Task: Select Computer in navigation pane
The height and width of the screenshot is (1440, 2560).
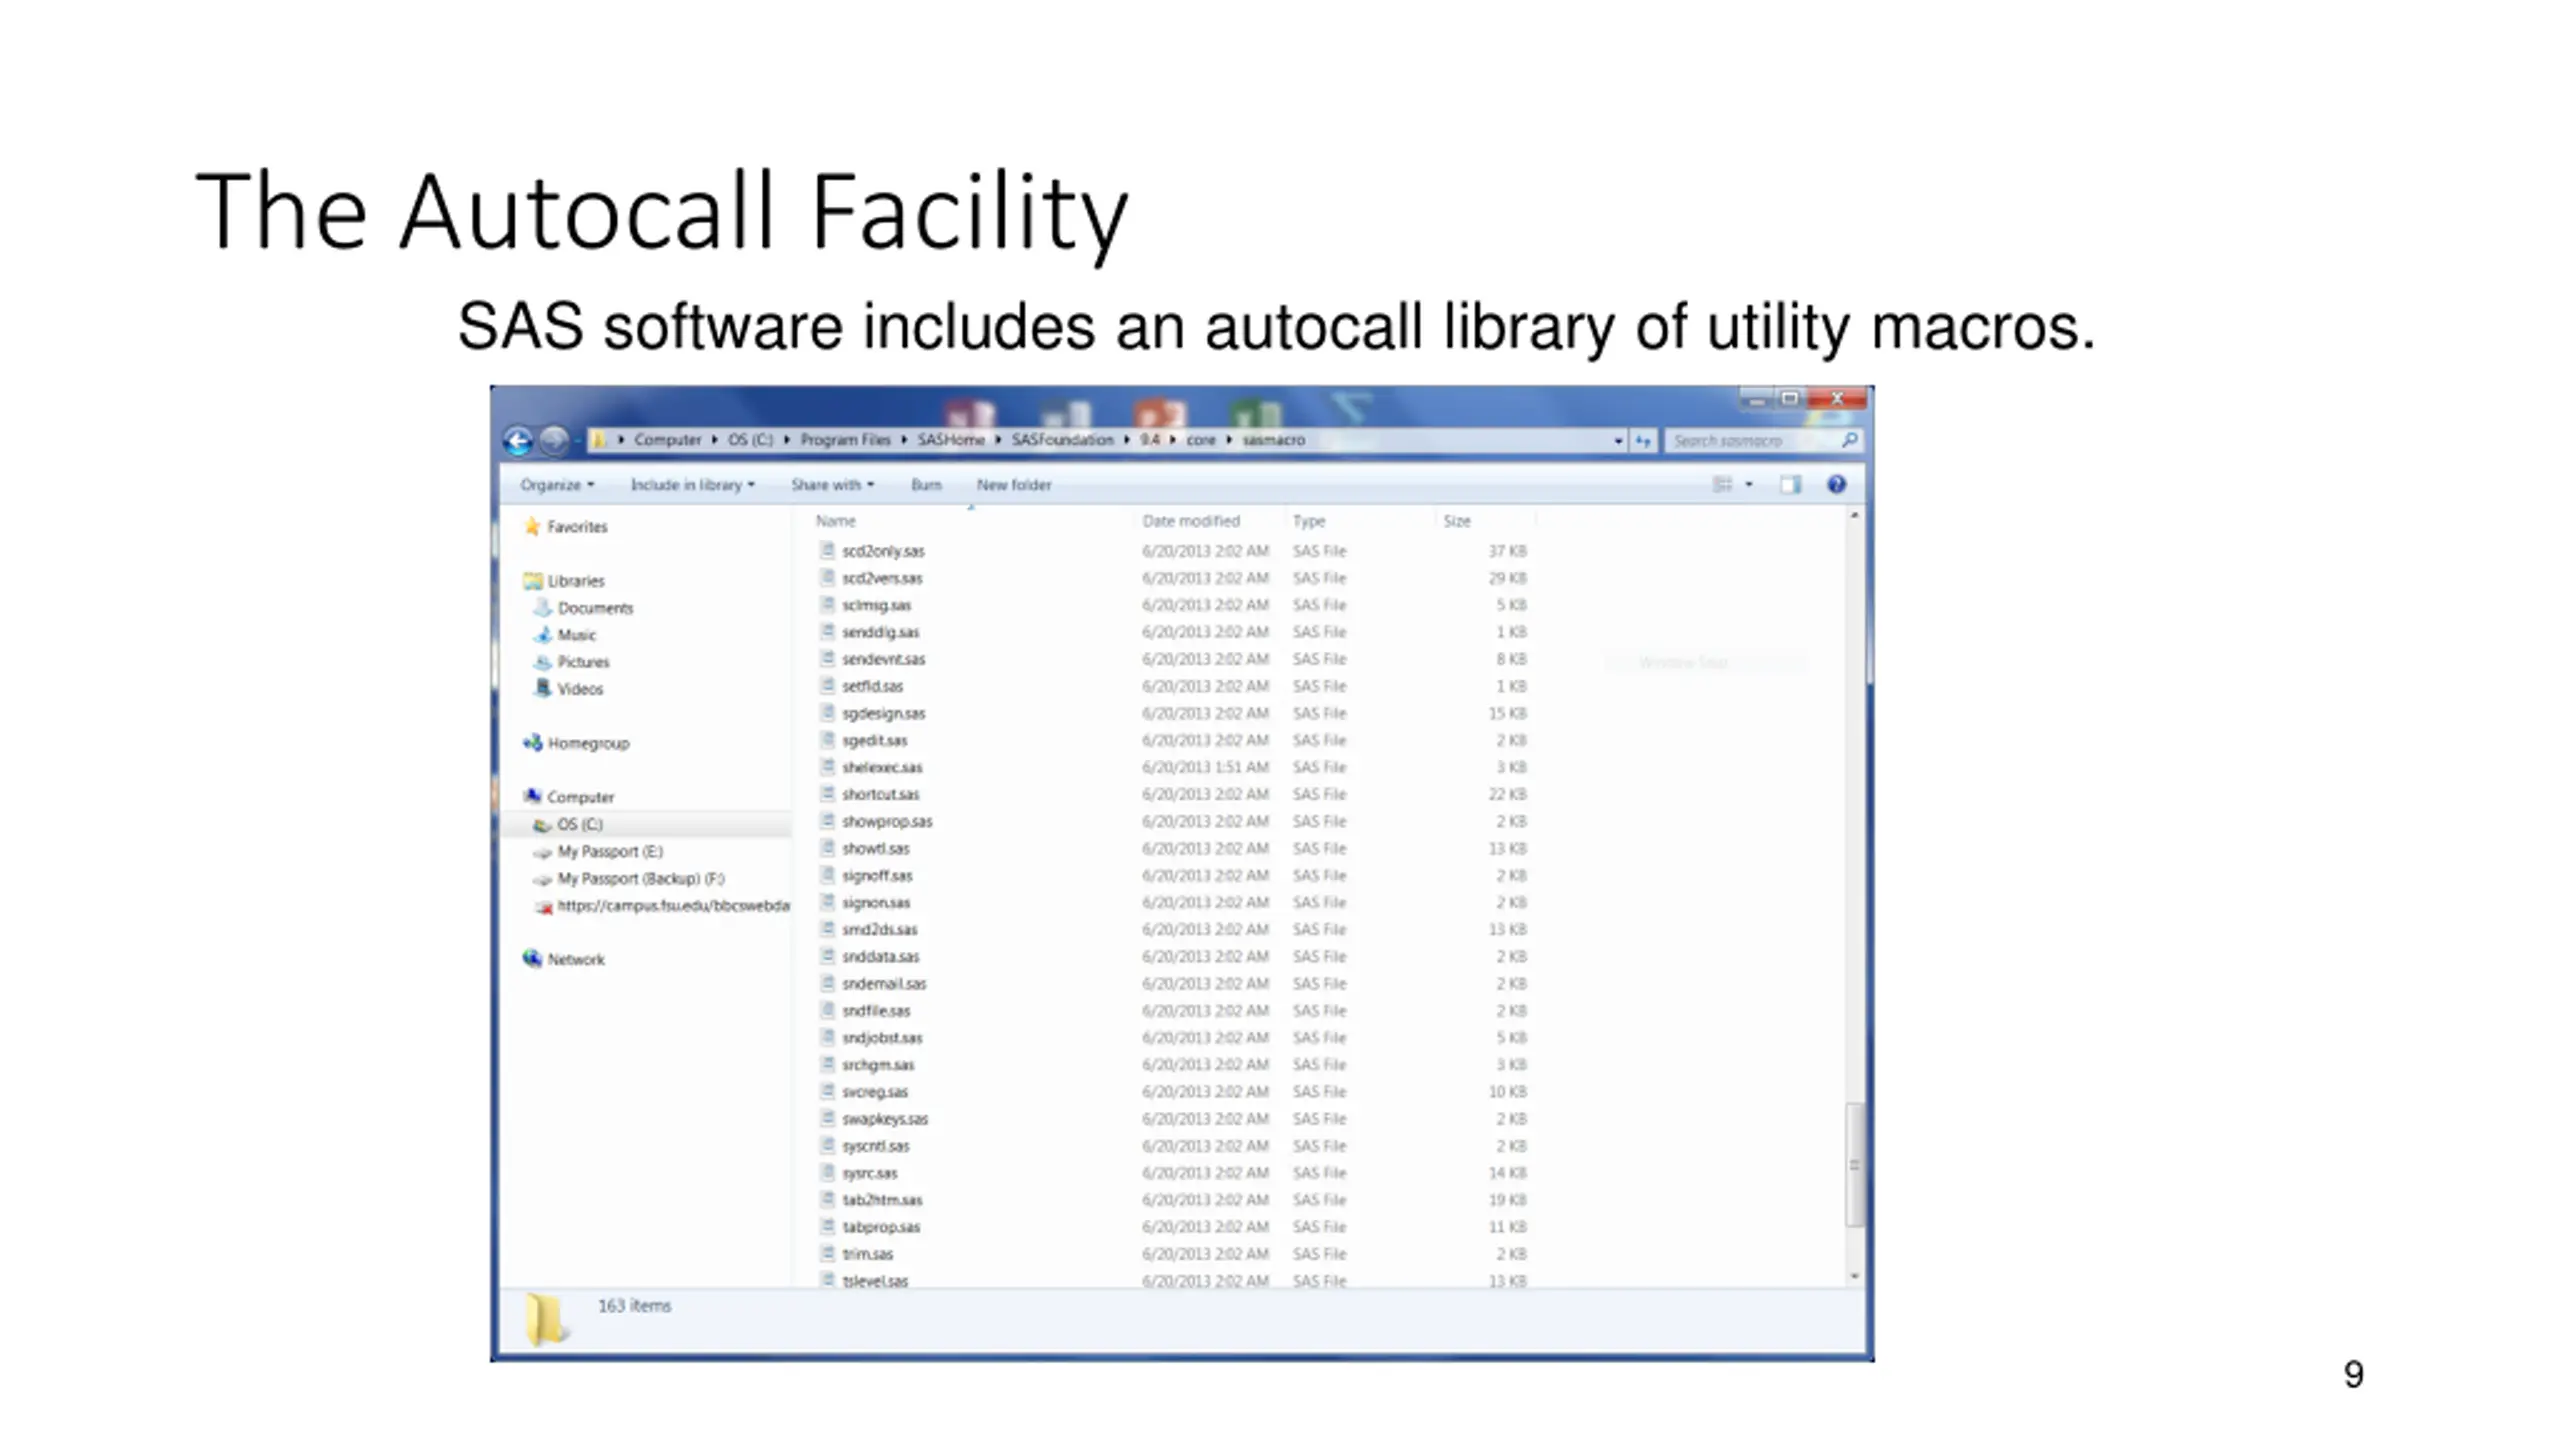Action: click(x=580, y=797)
